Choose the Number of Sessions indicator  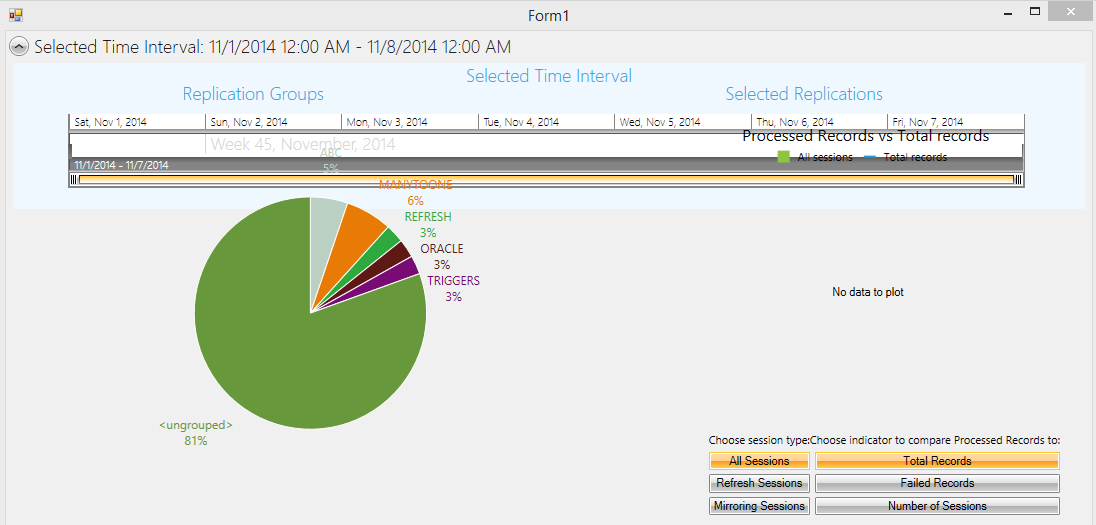pos(937,505)
